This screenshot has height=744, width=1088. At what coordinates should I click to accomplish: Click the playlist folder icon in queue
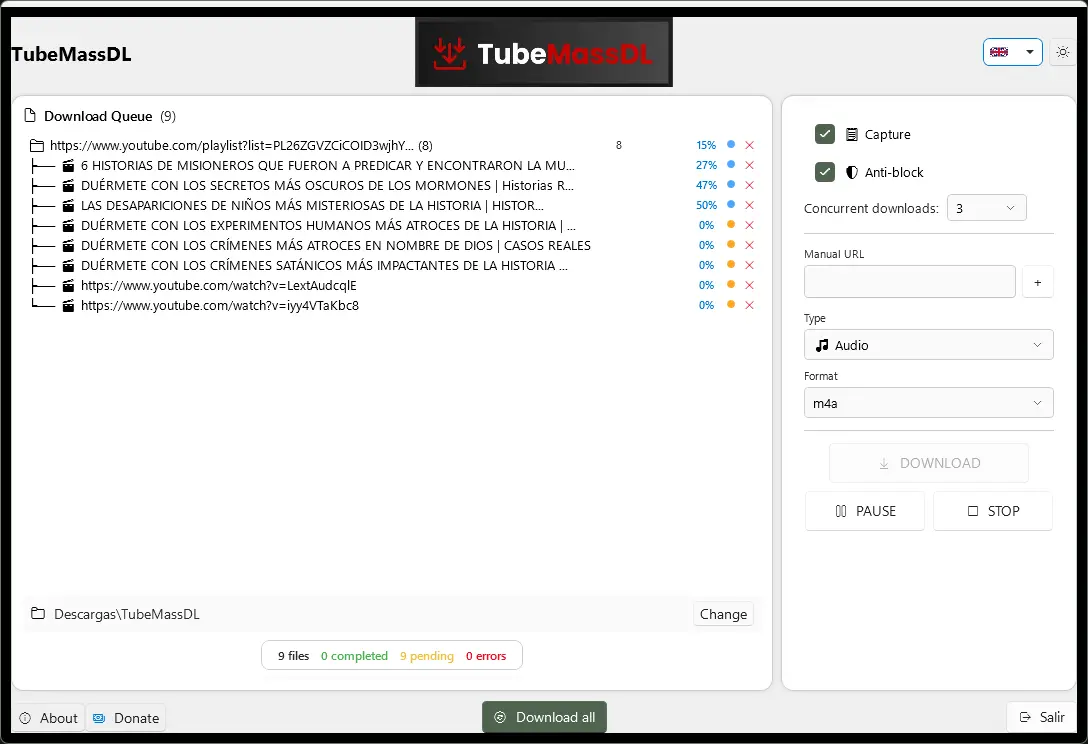pyautogui.click(x=37, y=146)
